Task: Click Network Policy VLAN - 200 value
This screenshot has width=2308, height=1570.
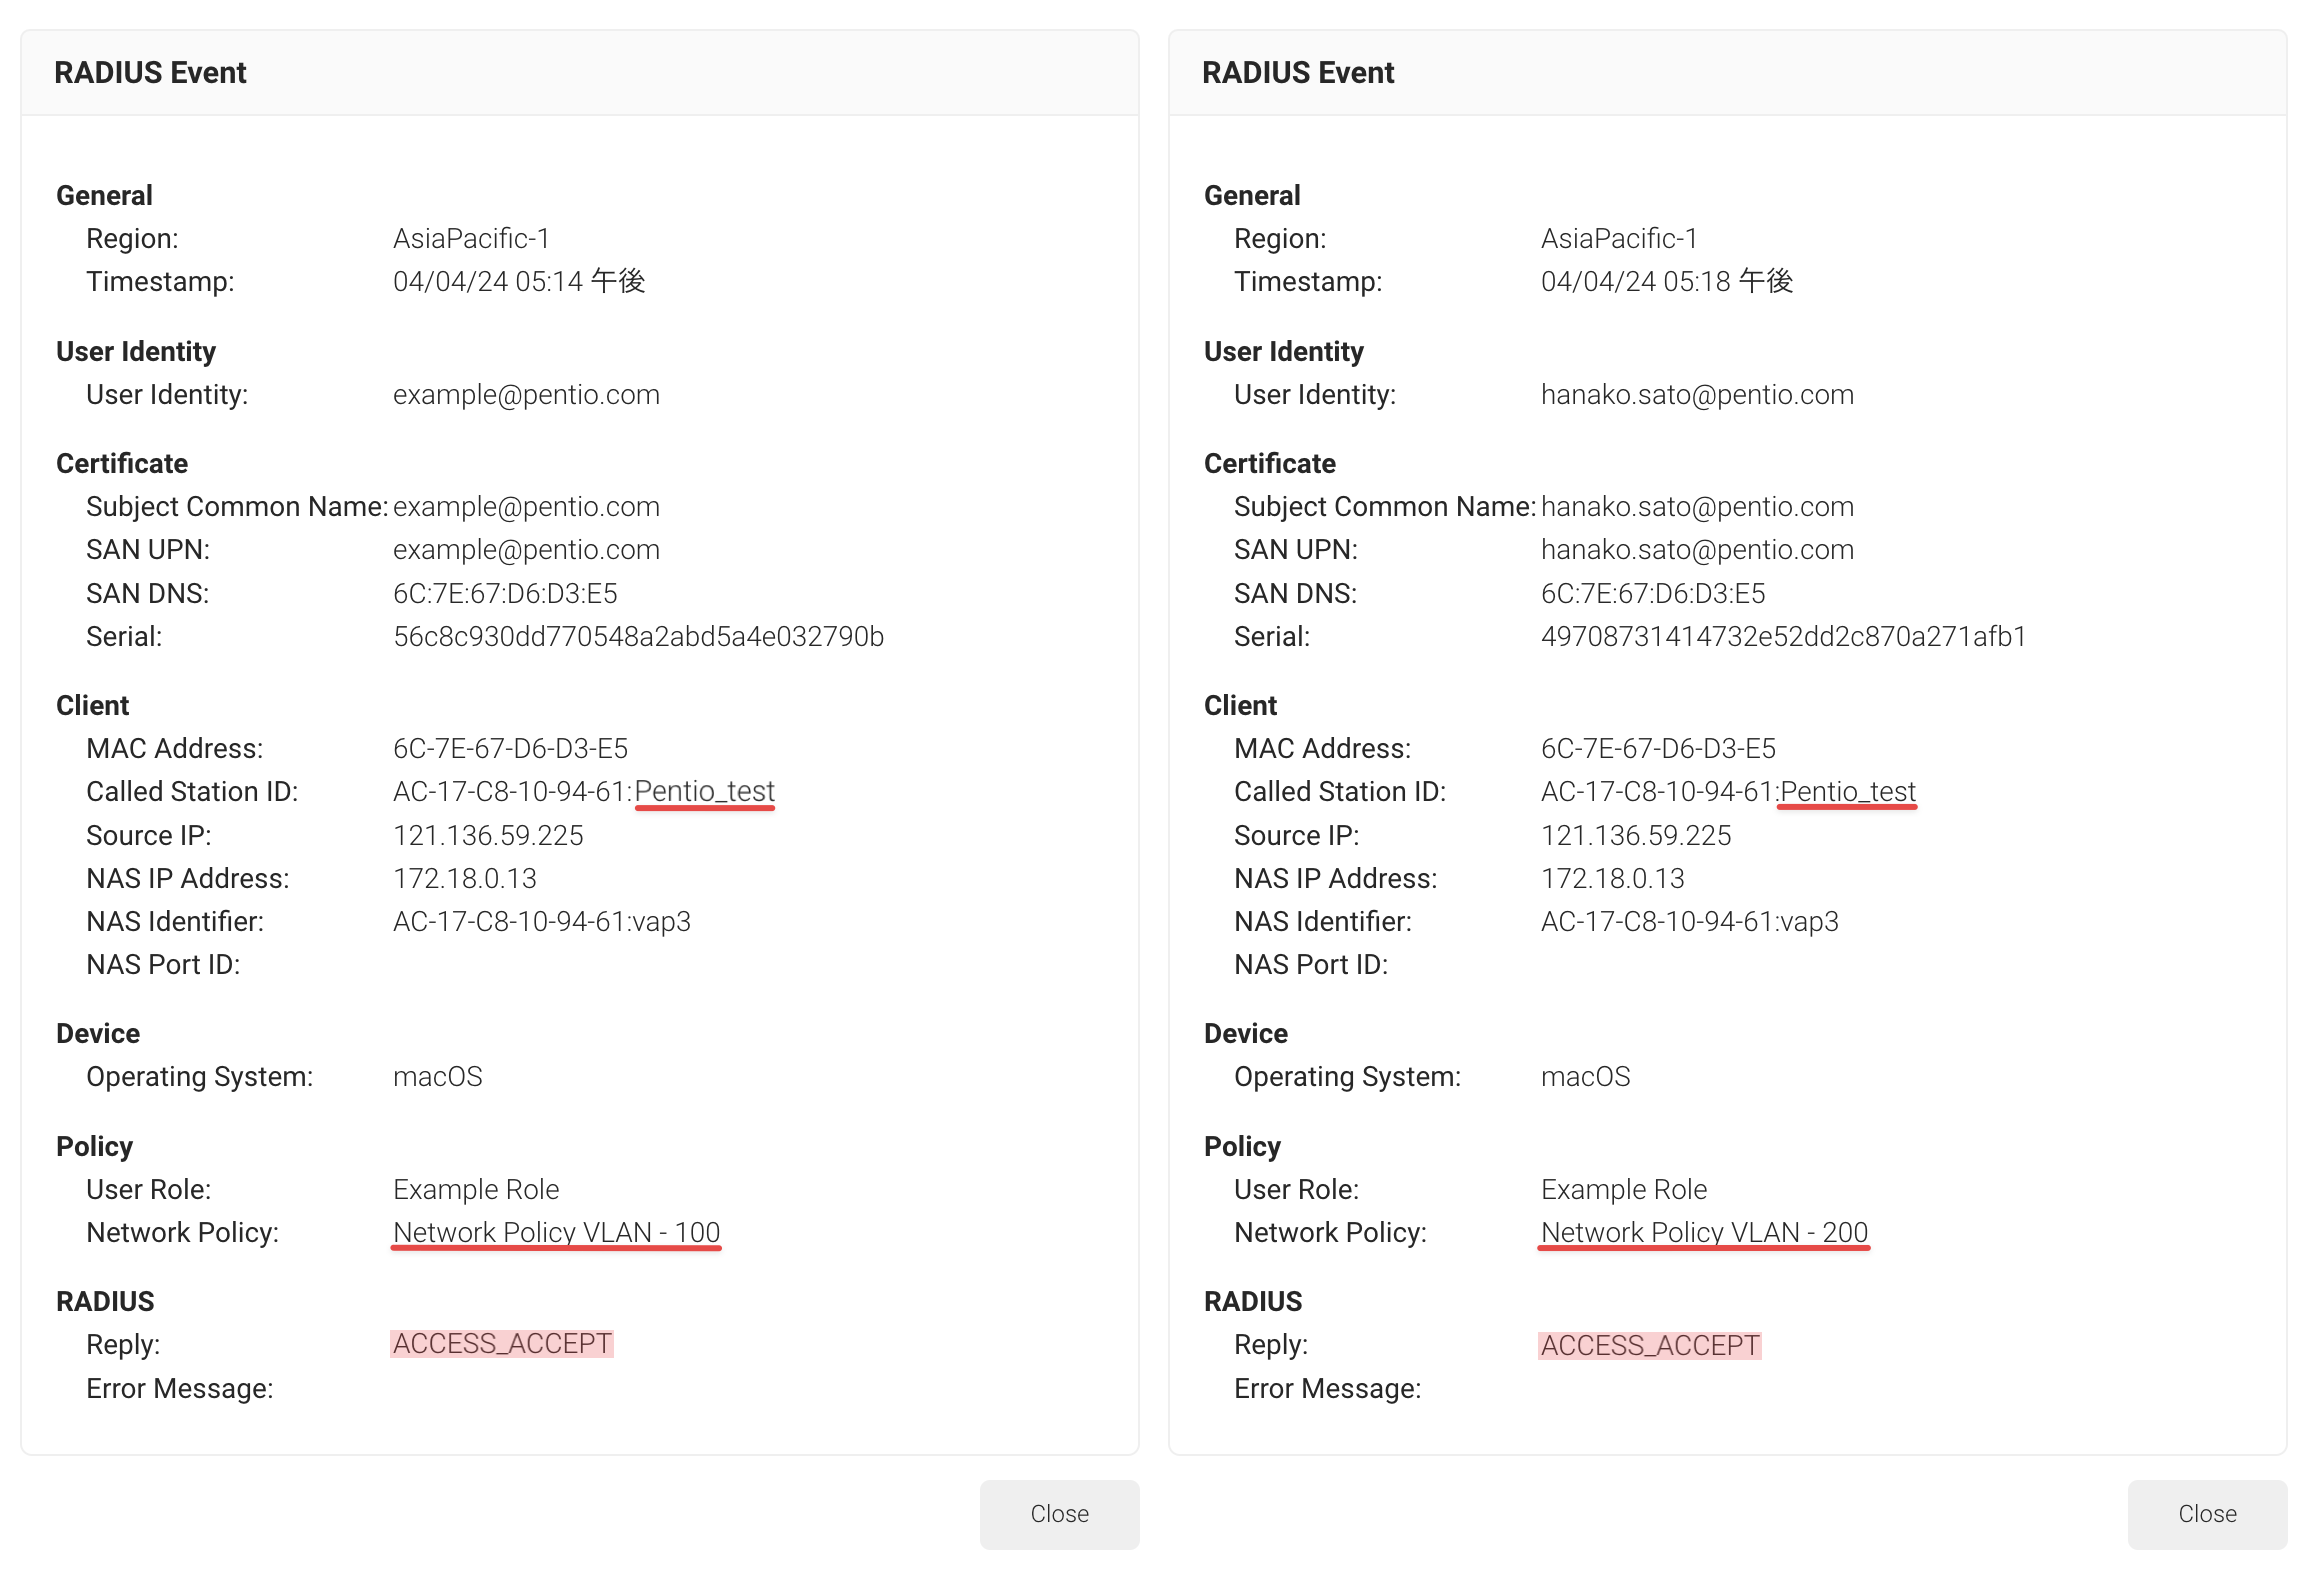Action: [1704, 1232]
